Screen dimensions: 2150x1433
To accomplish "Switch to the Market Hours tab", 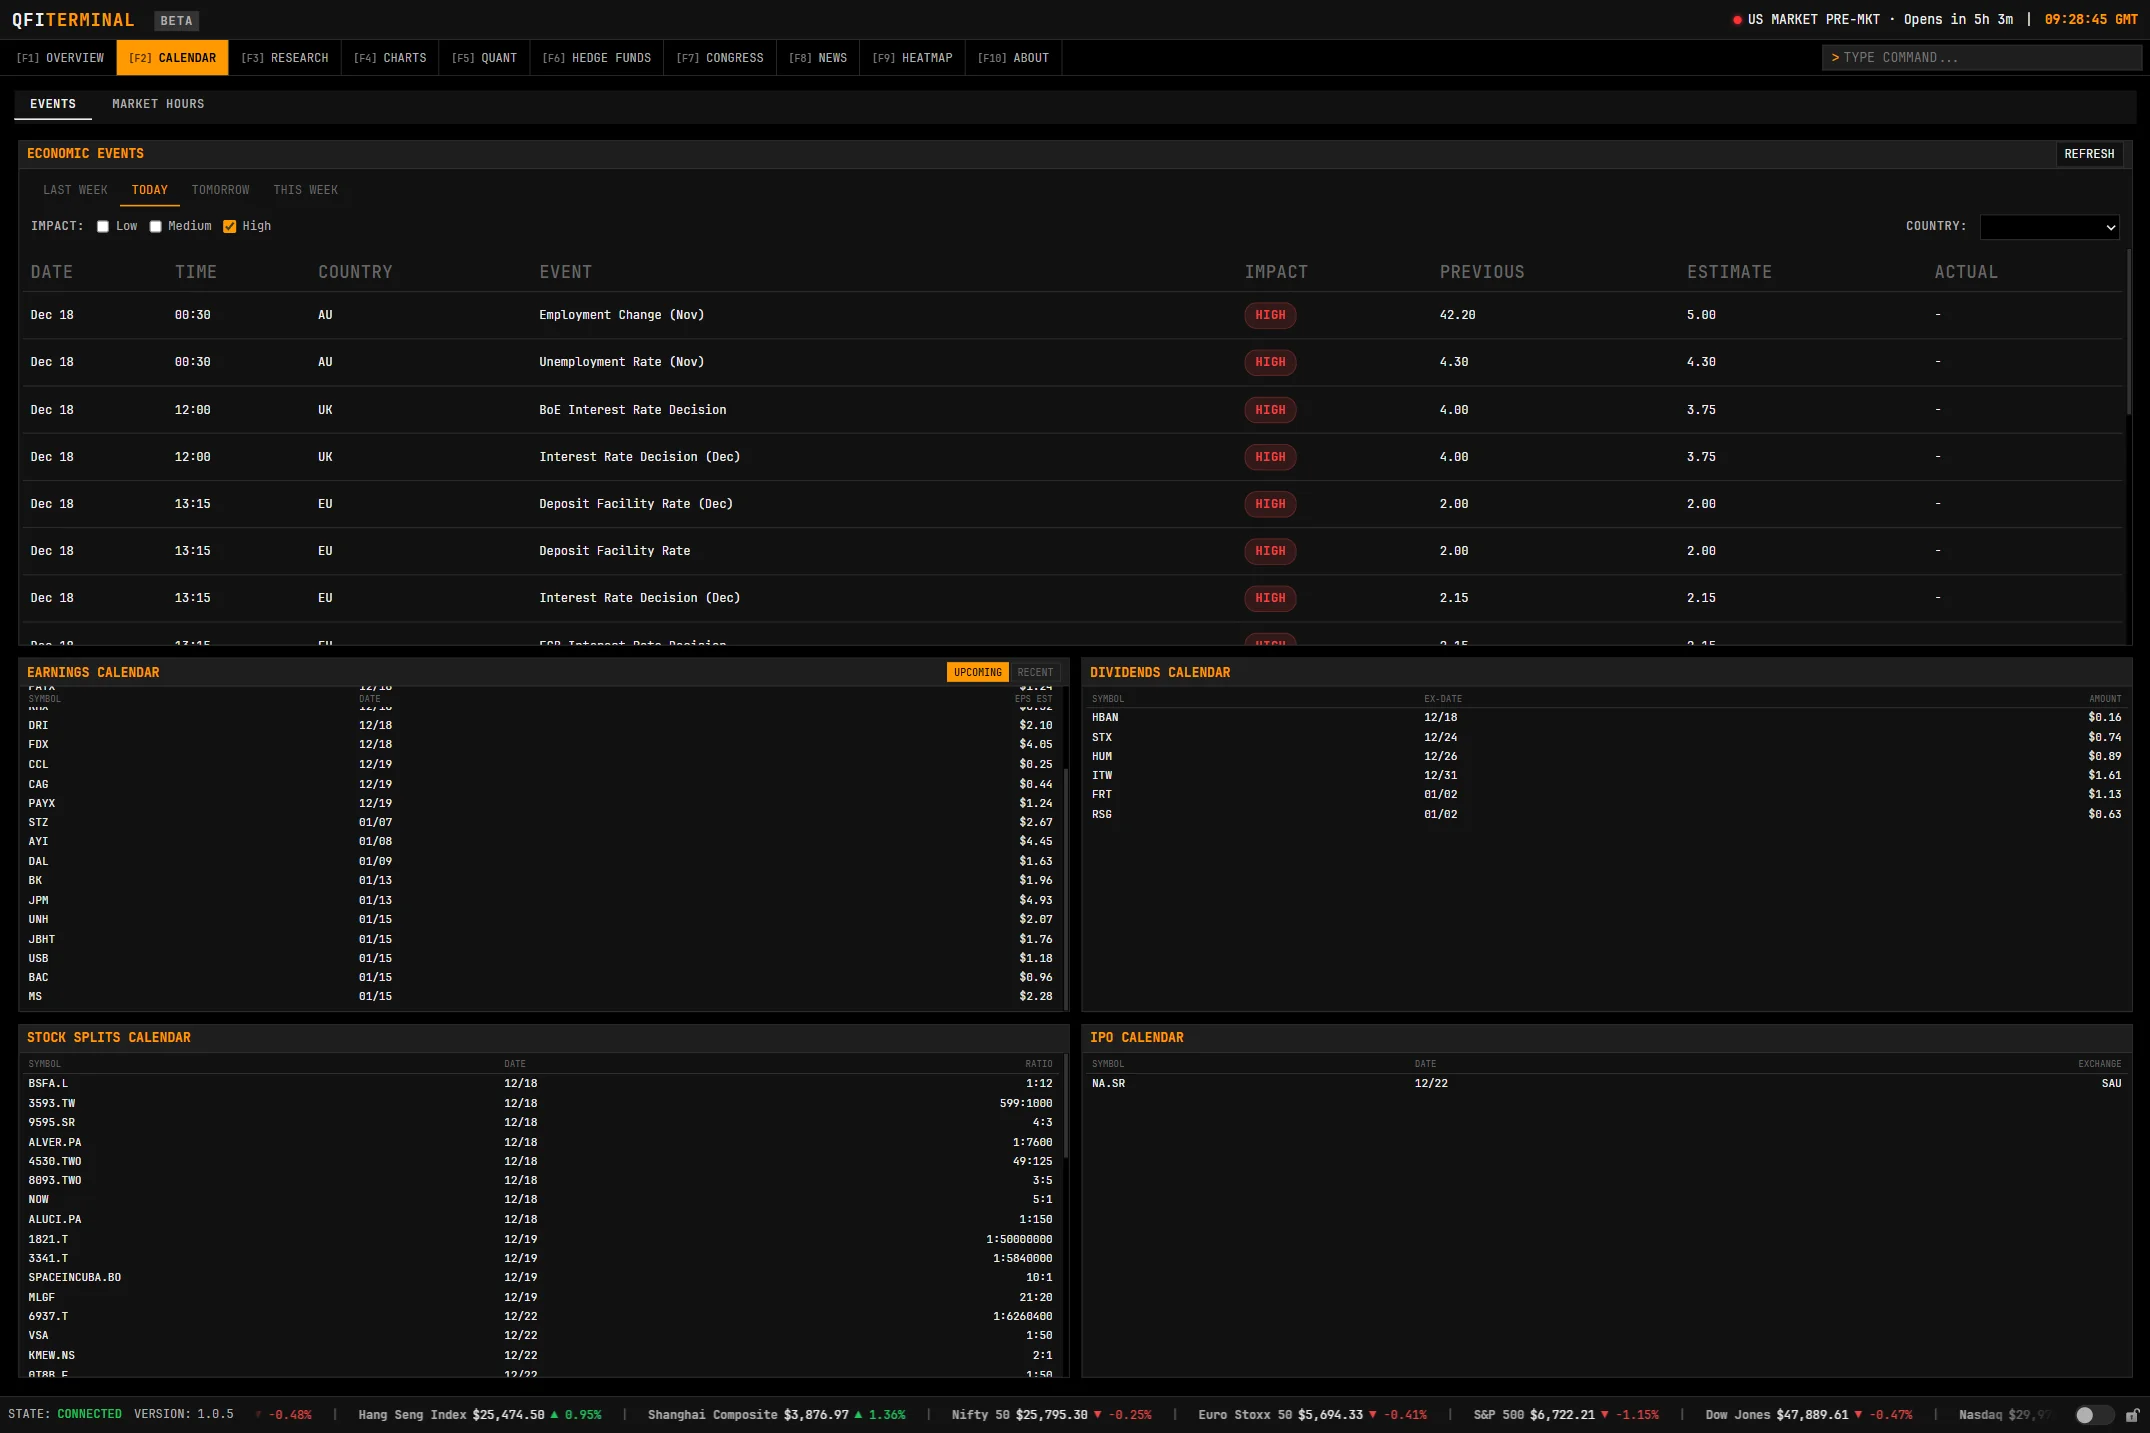I will point(158,104).
